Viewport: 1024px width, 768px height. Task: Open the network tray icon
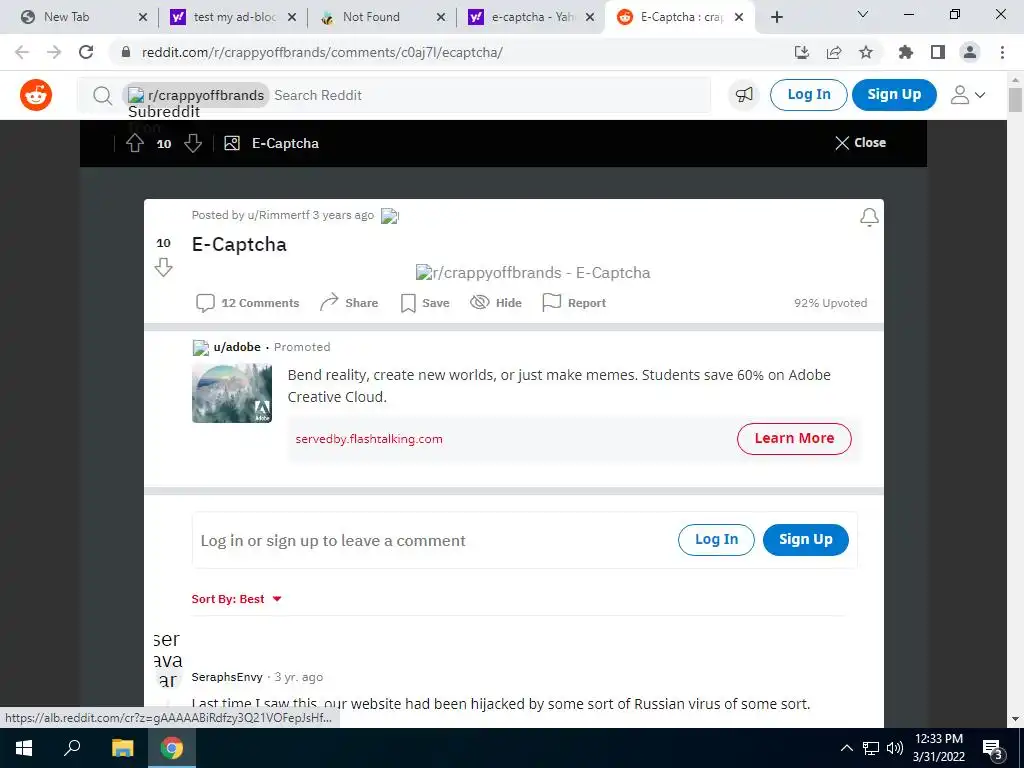click(871, 748)
